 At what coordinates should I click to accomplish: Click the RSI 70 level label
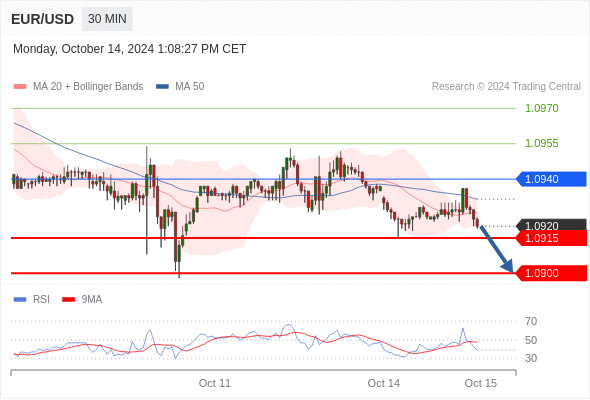tap(531, 321)
